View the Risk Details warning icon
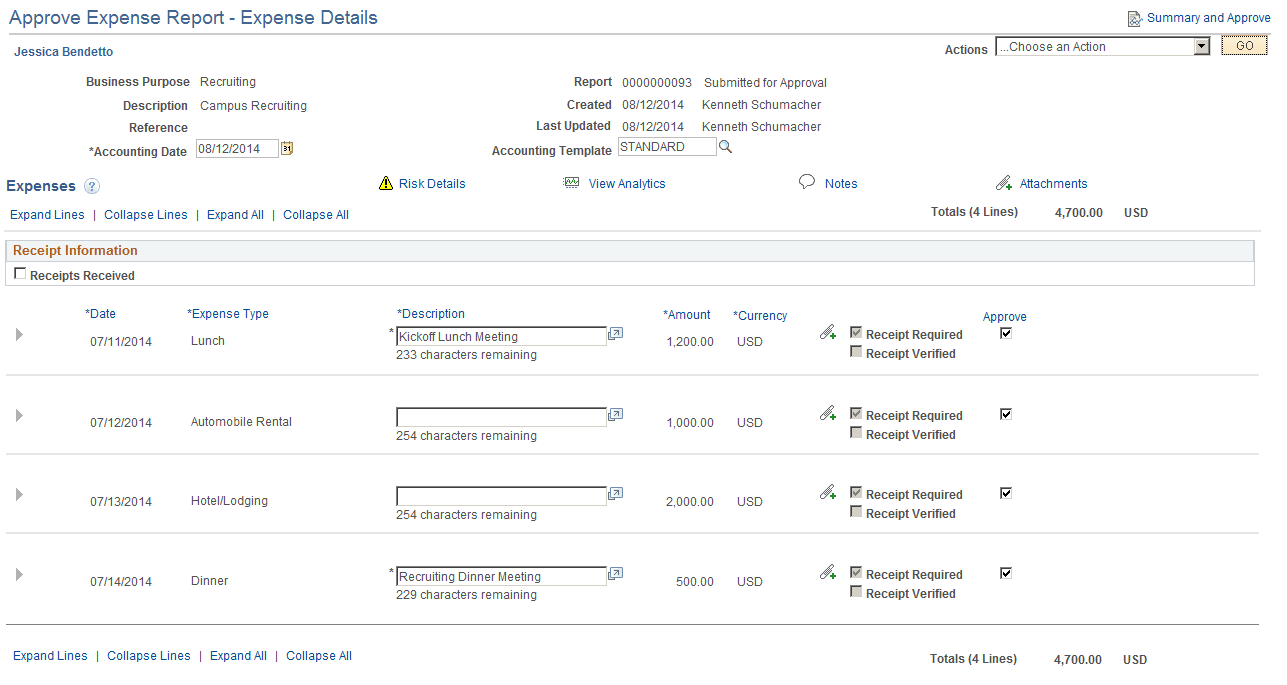The height and width of the screenshot is (685, 1287). click(x=386, y=183)
